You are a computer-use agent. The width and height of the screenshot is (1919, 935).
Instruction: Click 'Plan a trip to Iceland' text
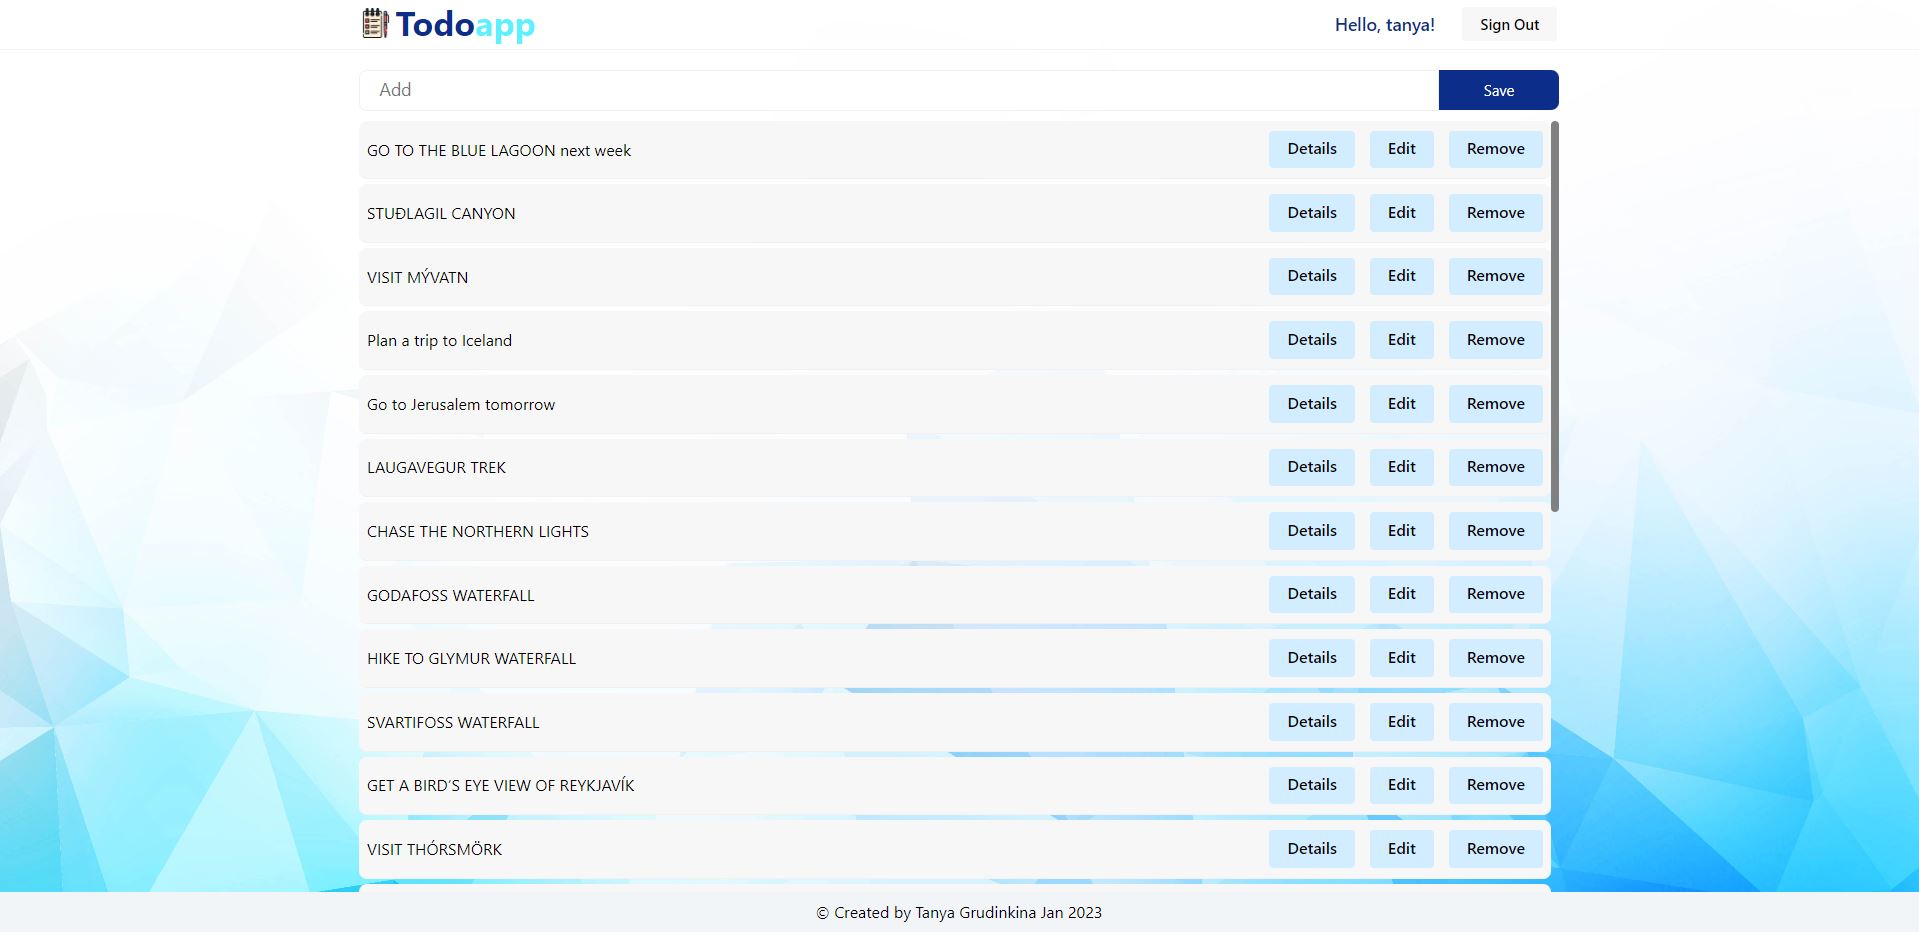pos(439,341)
